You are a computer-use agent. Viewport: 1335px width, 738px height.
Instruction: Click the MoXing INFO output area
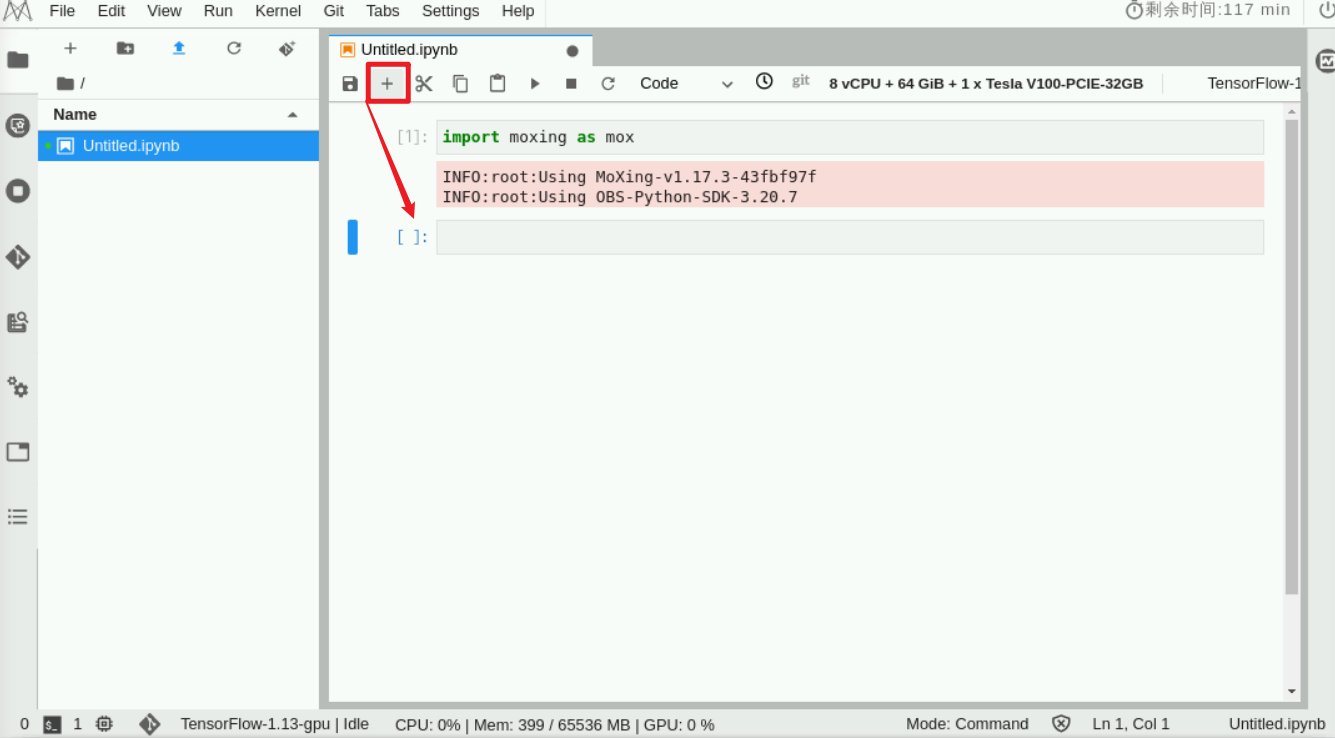pyautogui.click(x=850, y=185)
